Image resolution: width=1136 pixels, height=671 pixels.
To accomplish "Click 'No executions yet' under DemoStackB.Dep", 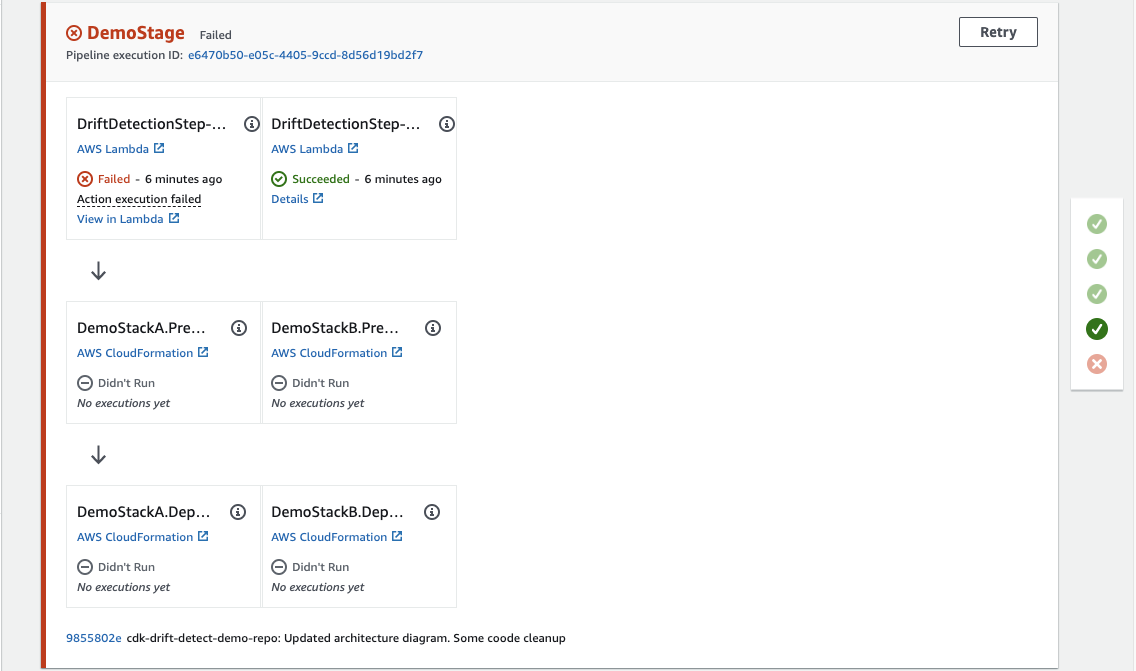I will [317, 587].
